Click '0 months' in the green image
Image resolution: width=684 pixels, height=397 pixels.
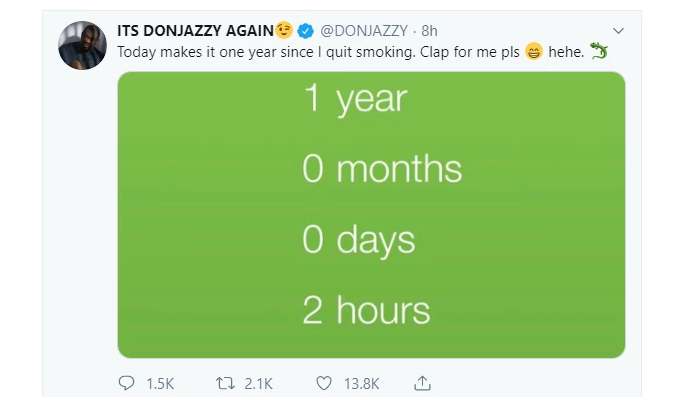(382, 168)
